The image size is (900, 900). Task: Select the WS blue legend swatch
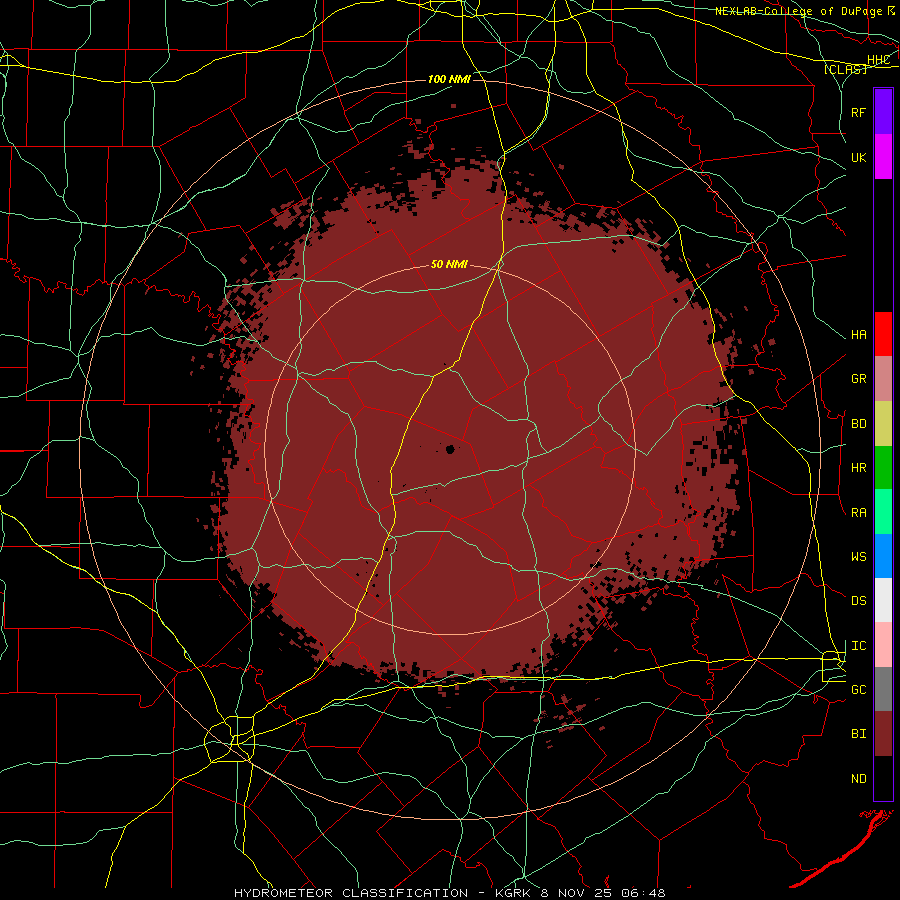pyautogui.click(x=883, y=556)
